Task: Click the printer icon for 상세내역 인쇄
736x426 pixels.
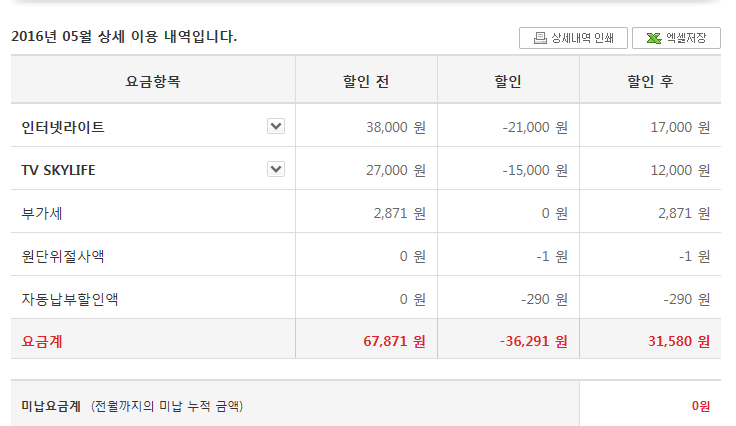Action: [540, 39]
